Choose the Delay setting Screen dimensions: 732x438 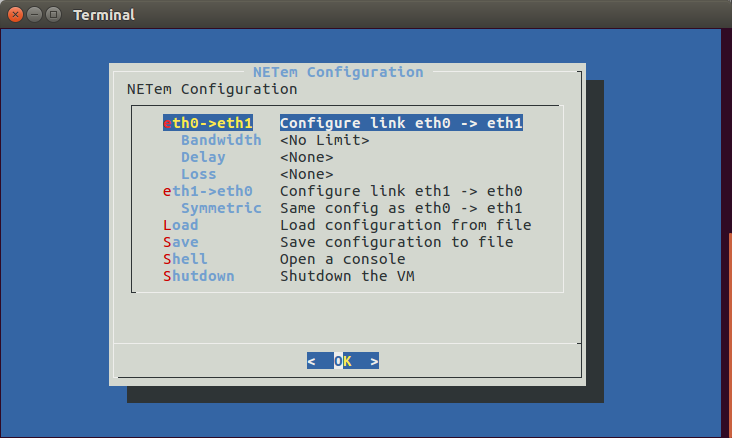(x=203, y=157)
